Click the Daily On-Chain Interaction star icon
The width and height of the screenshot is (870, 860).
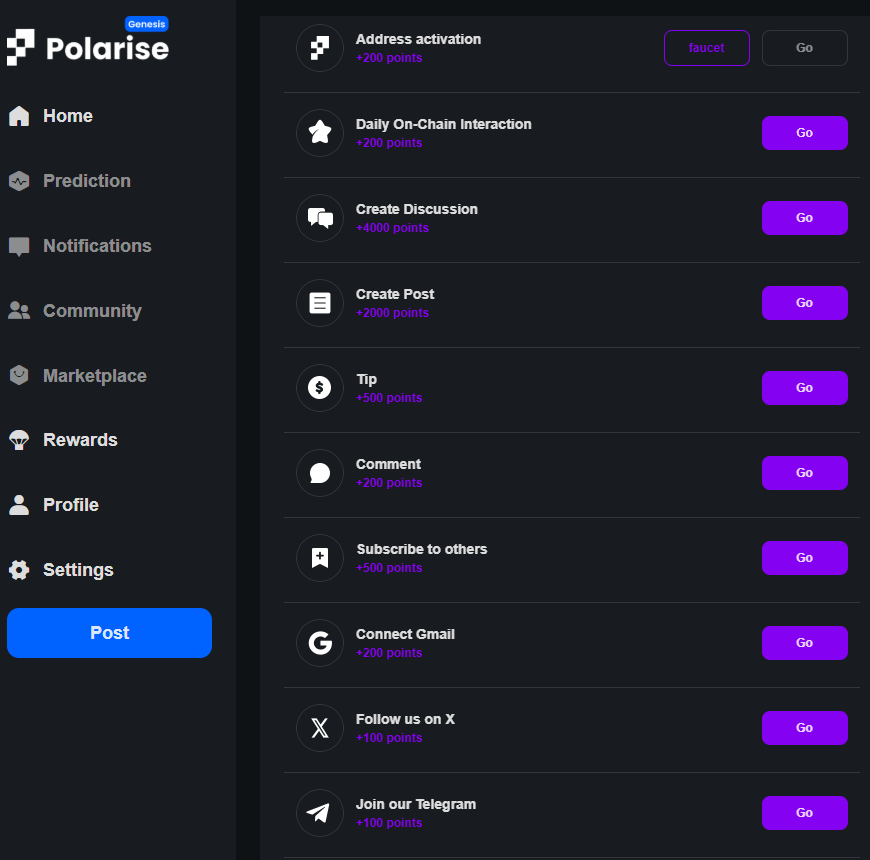coord(320,133)
